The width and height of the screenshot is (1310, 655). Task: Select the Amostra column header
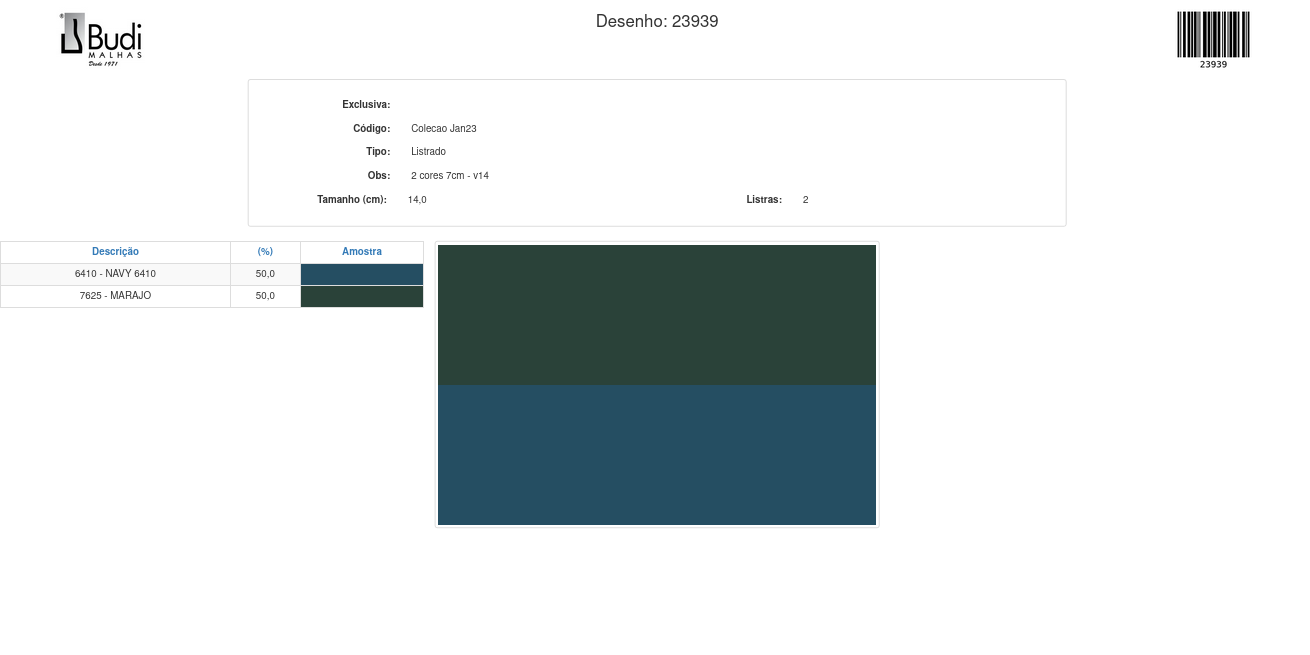point(362,252)
